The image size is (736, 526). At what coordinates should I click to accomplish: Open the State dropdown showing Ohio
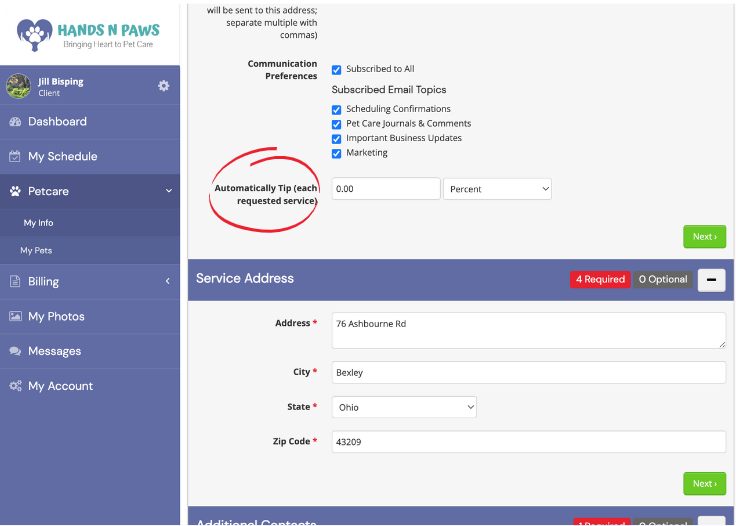pyautogui.click(x=404, y=407)
